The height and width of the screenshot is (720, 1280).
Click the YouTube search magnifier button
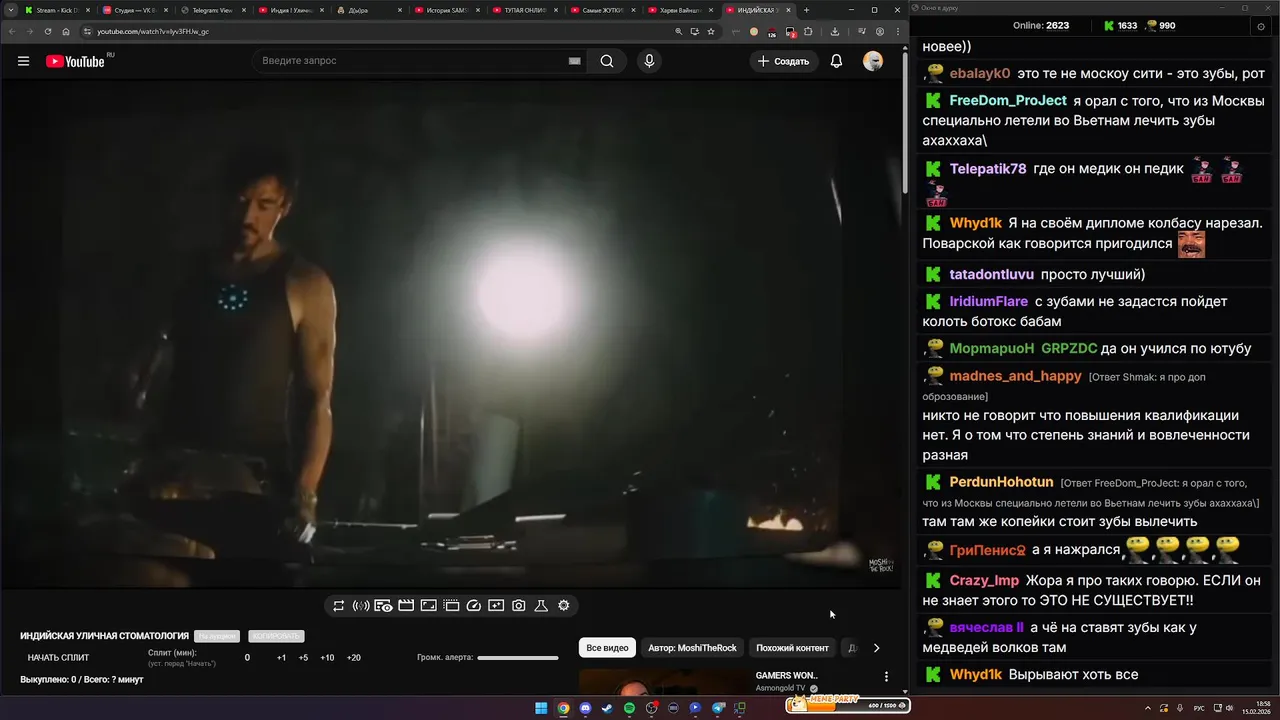[x=607, y=61]
